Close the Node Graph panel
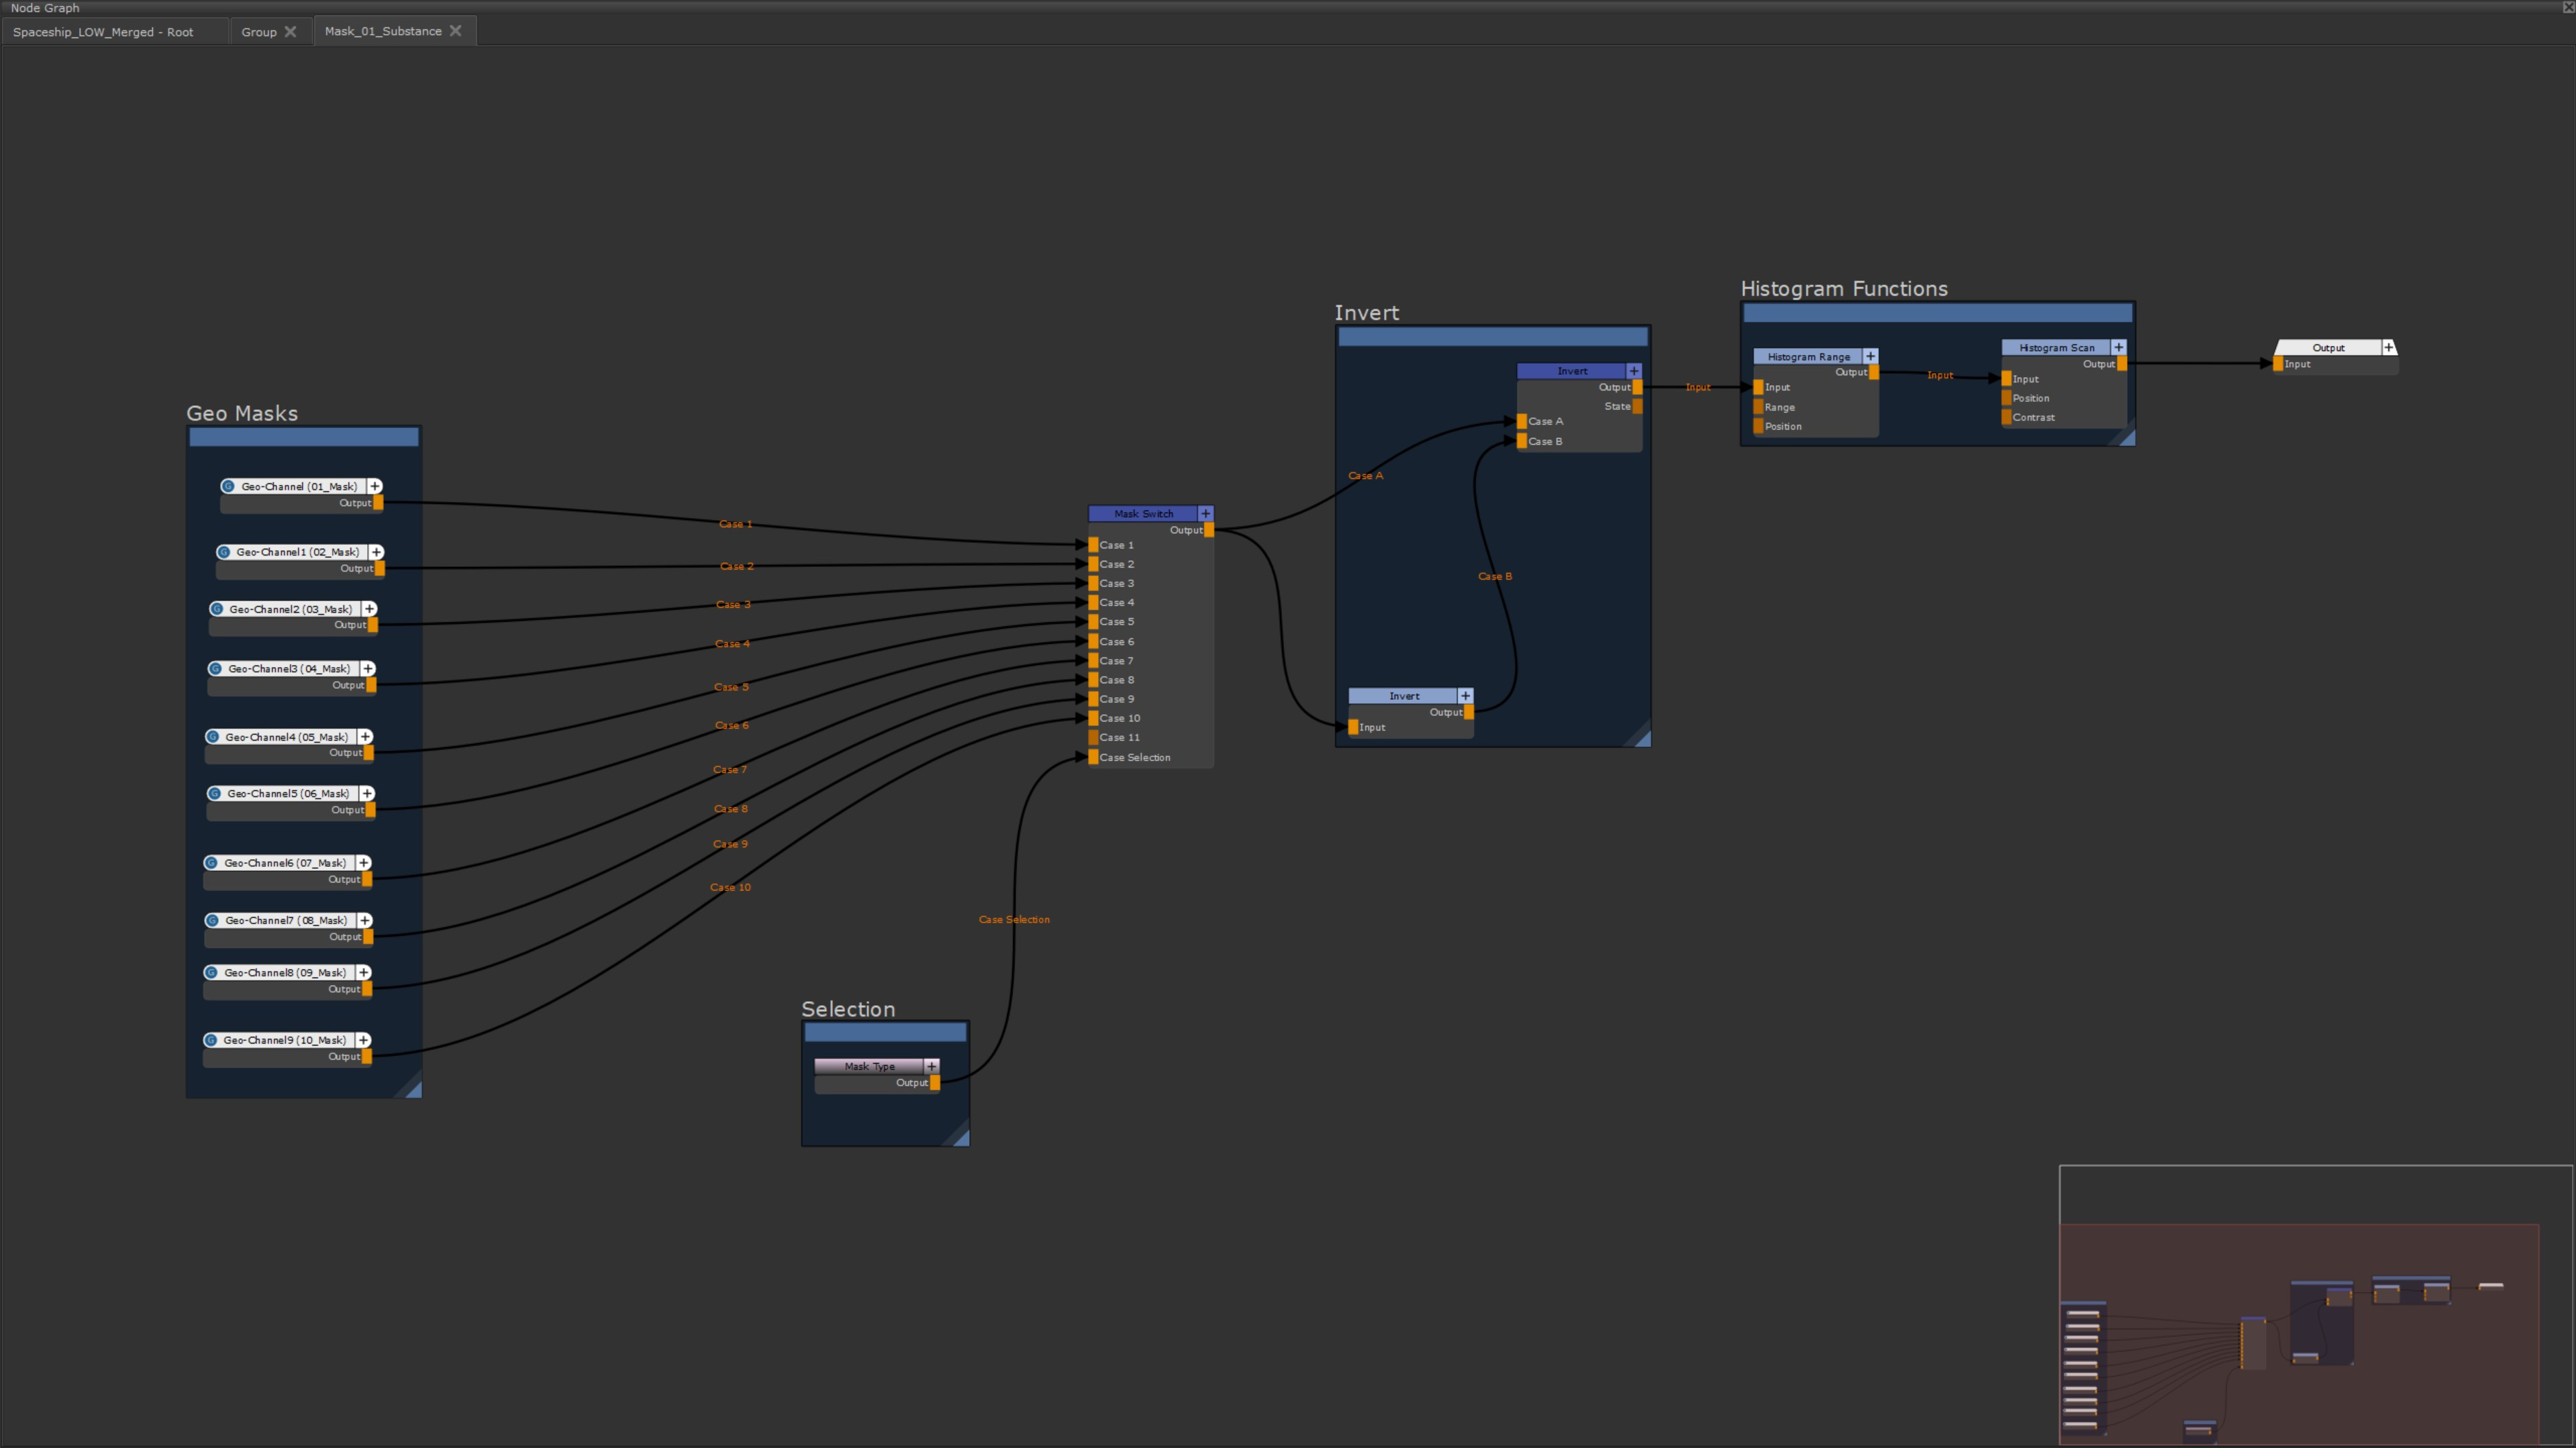 (x=2567, y=7)
